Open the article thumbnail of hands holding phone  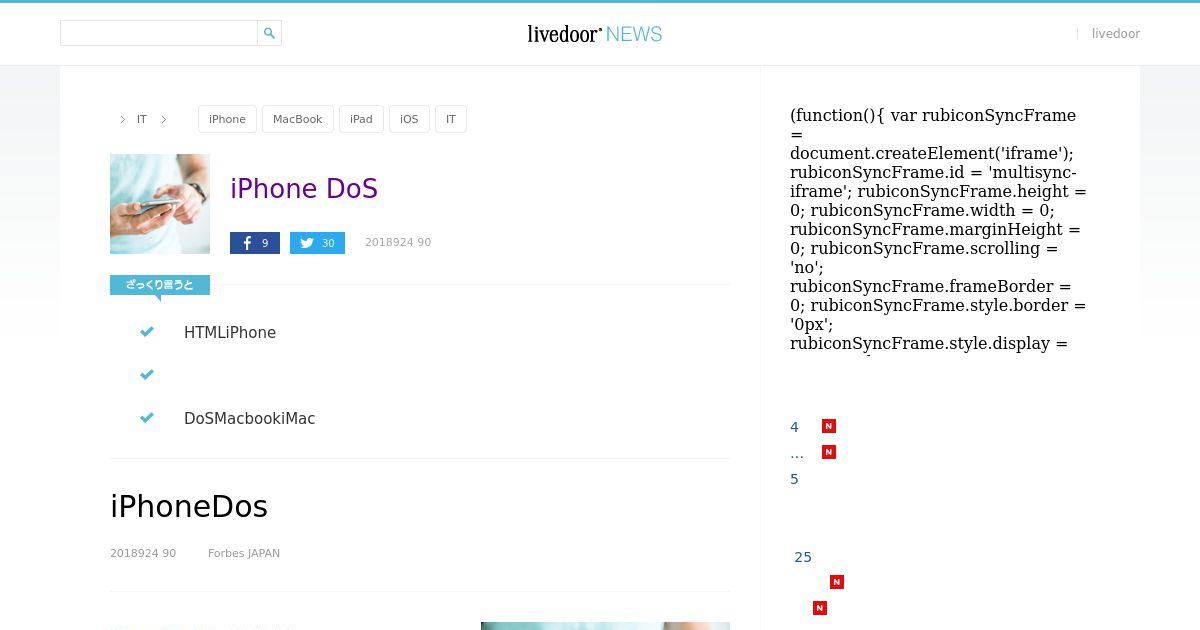160,204
